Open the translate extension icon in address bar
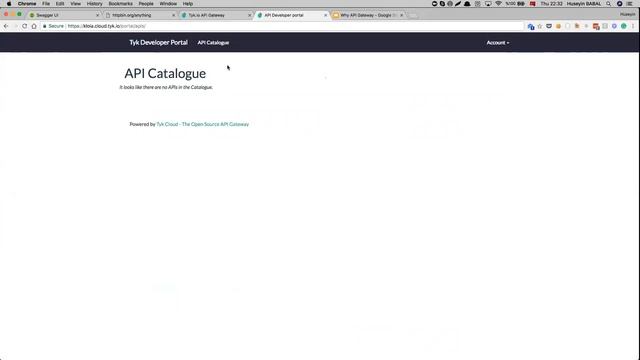This screenshot has width=640, height=360. (x=531, y=27)
